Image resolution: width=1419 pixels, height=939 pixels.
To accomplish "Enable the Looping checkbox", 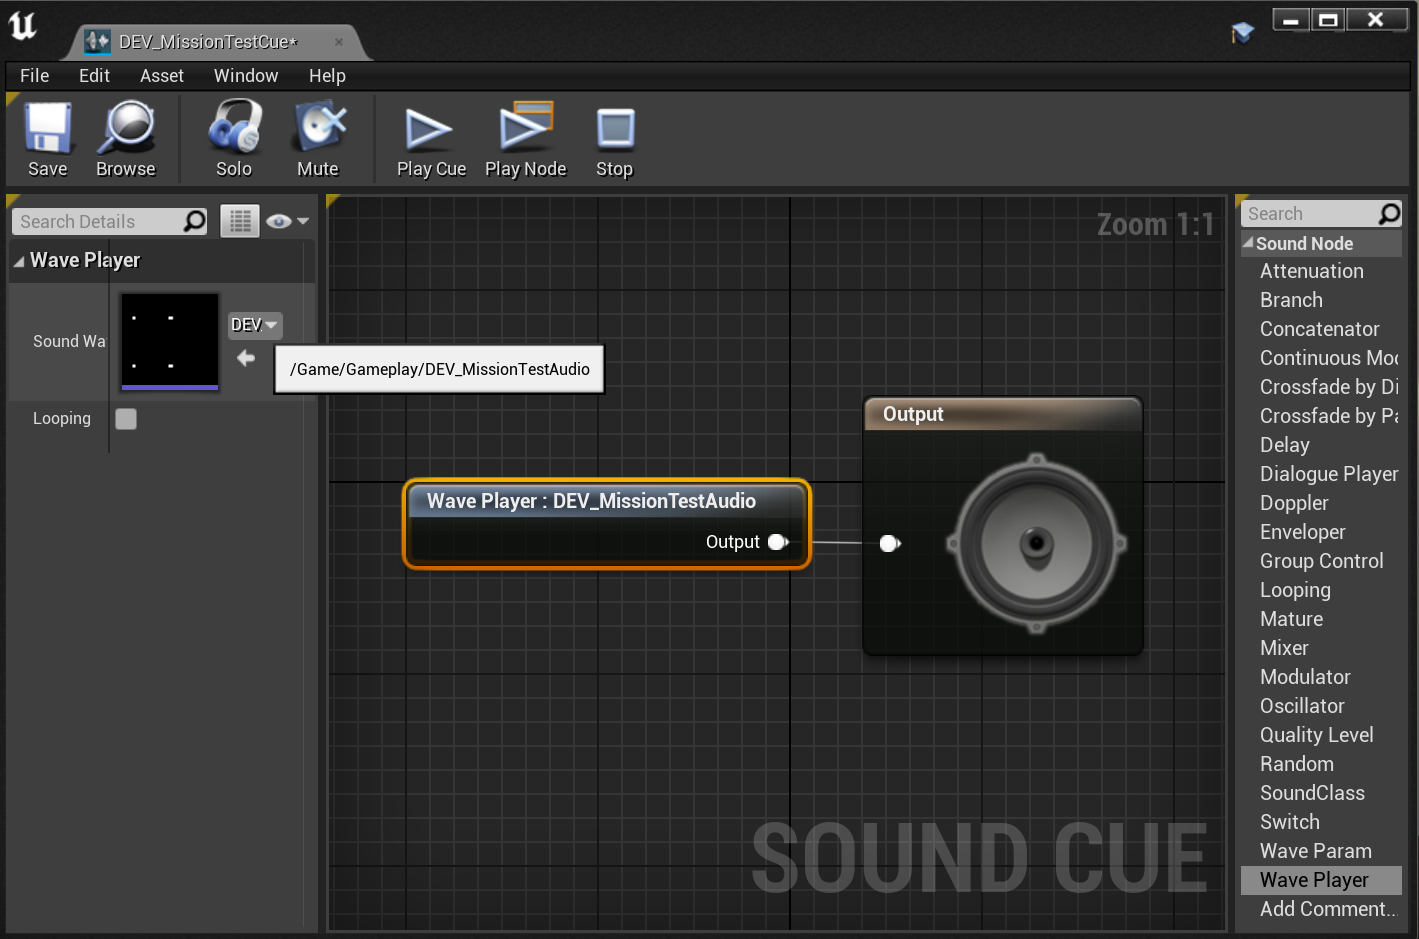I will point(126,419).
